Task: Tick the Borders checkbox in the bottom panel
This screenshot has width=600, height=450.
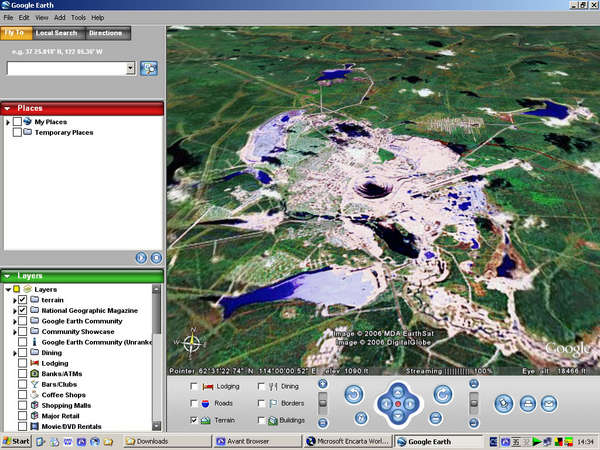Action: tap(261, 403)
